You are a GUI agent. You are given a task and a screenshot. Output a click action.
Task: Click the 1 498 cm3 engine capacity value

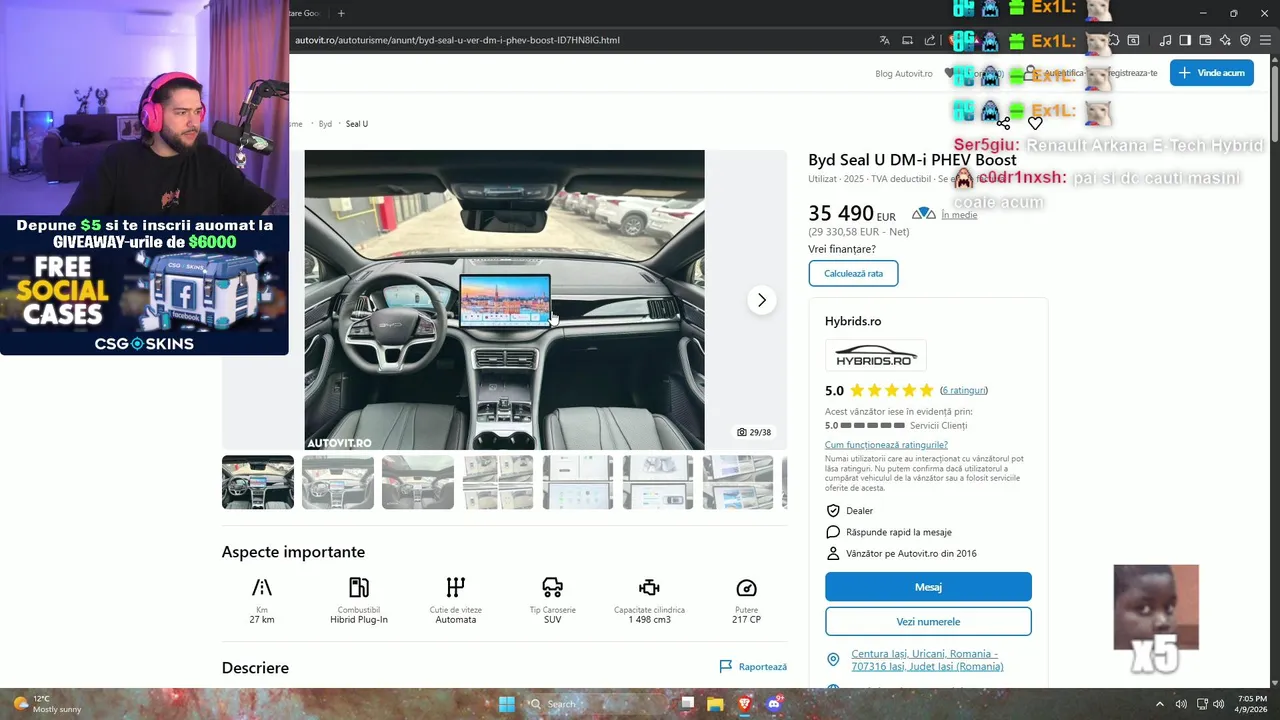[650, 620]
